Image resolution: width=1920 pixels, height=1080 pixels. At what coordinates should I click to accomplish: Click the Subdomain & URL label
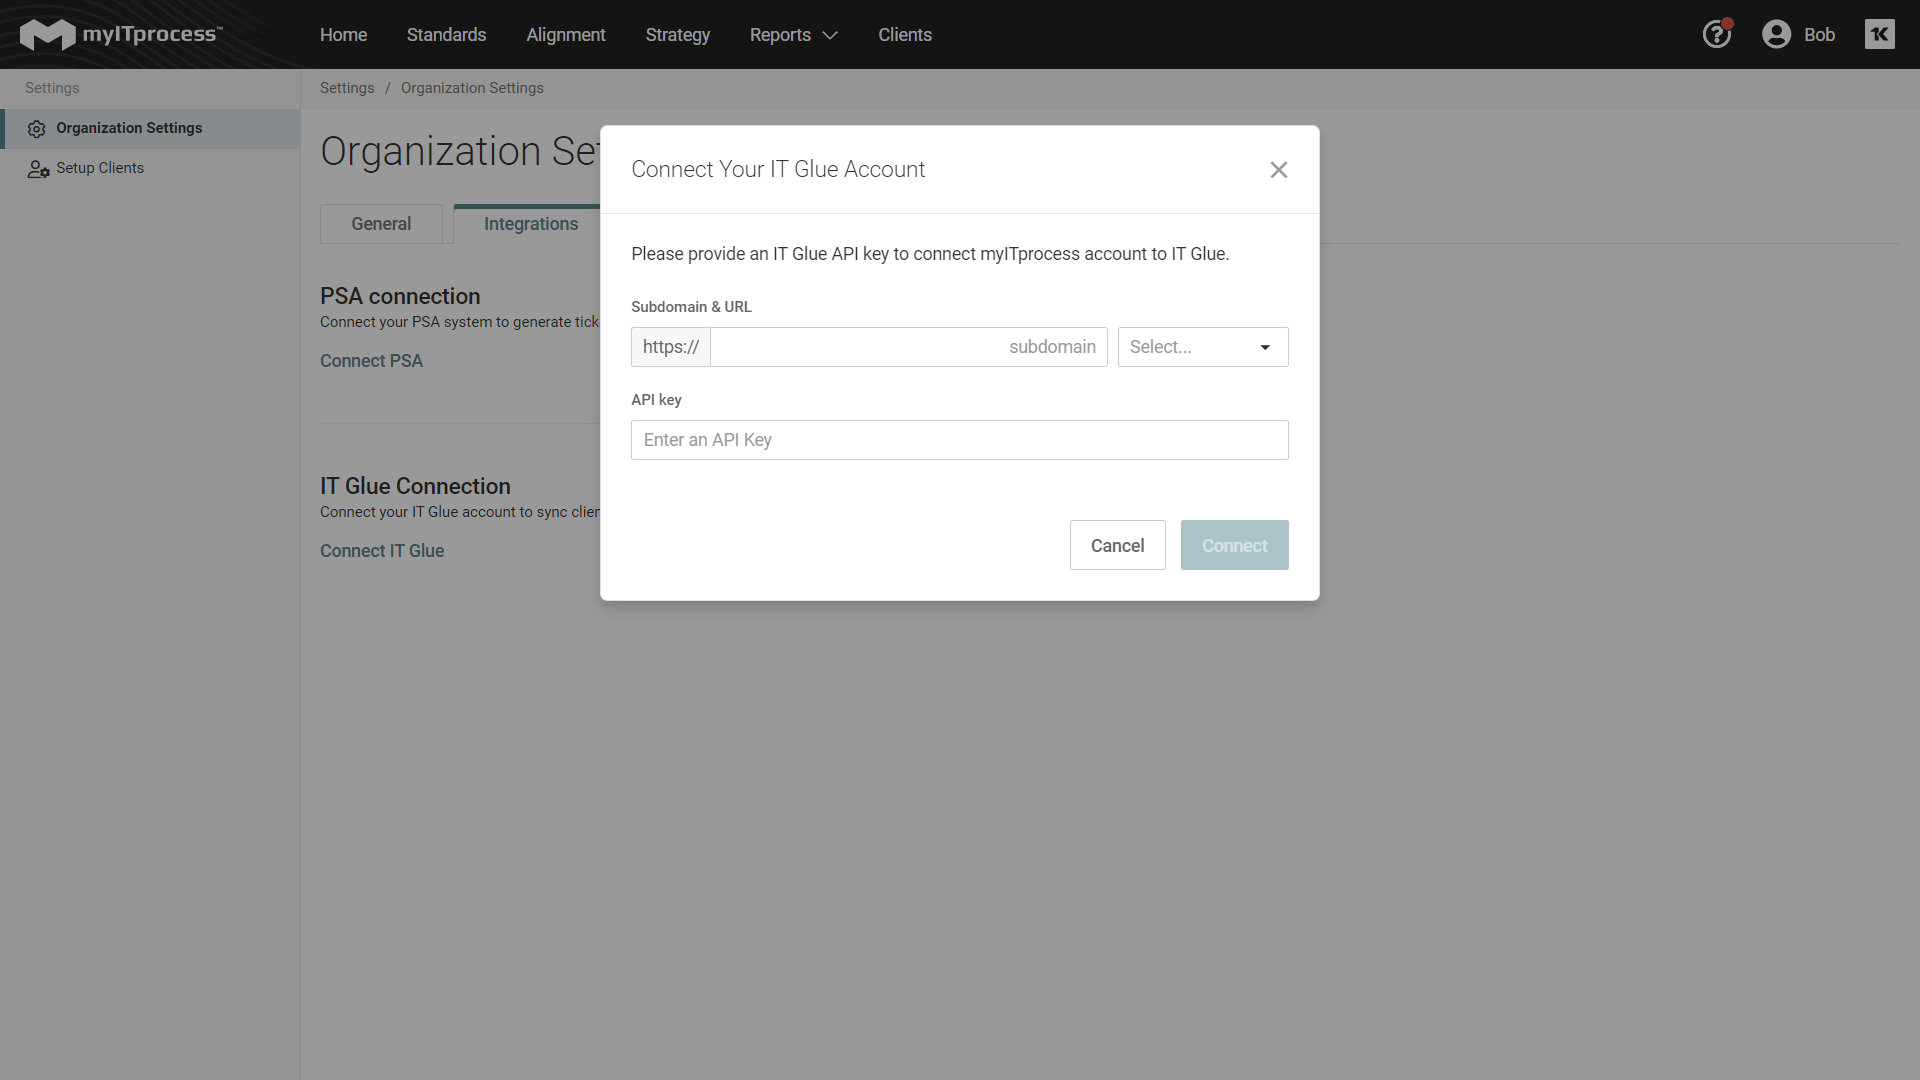[691, 307]
